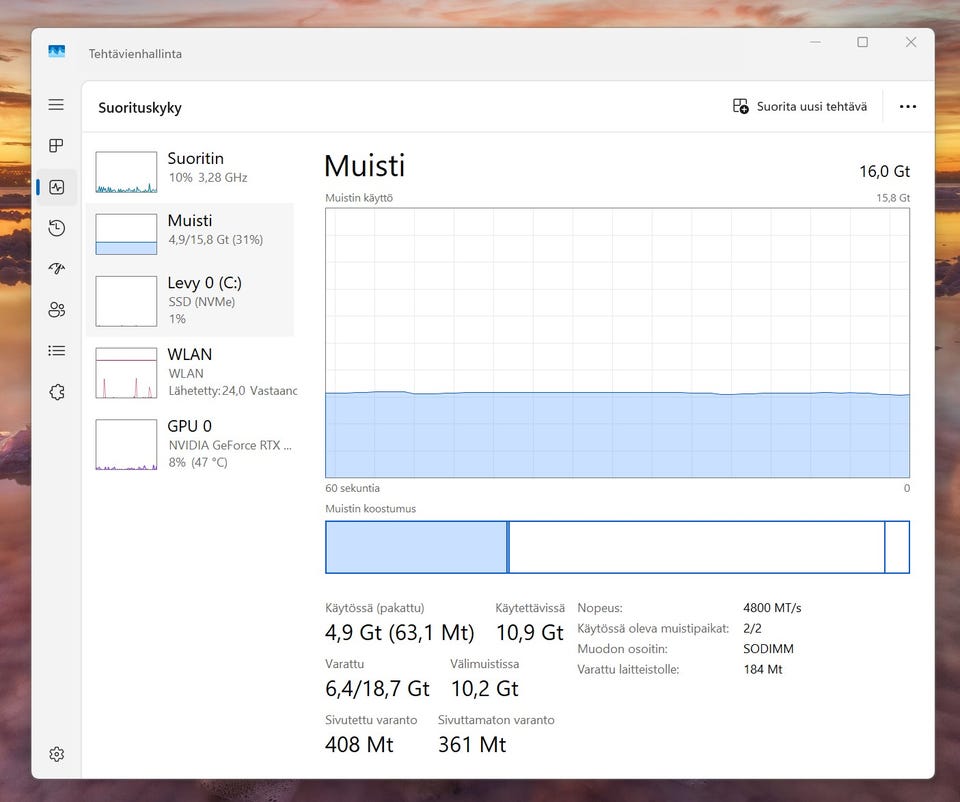The image size is (960, 802).
Task: Open Services page puzzle icon
Action: point(56,392)
